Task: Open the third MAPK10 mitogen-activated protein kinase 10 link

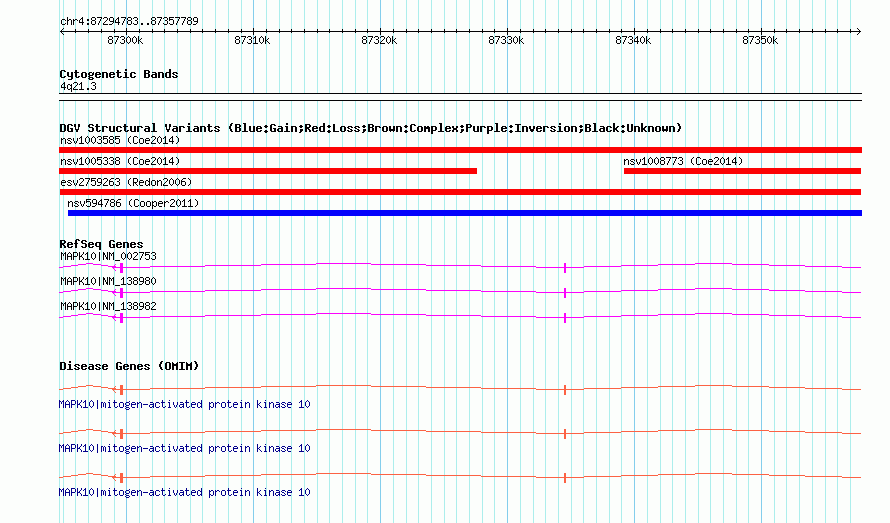Action: 184,492
